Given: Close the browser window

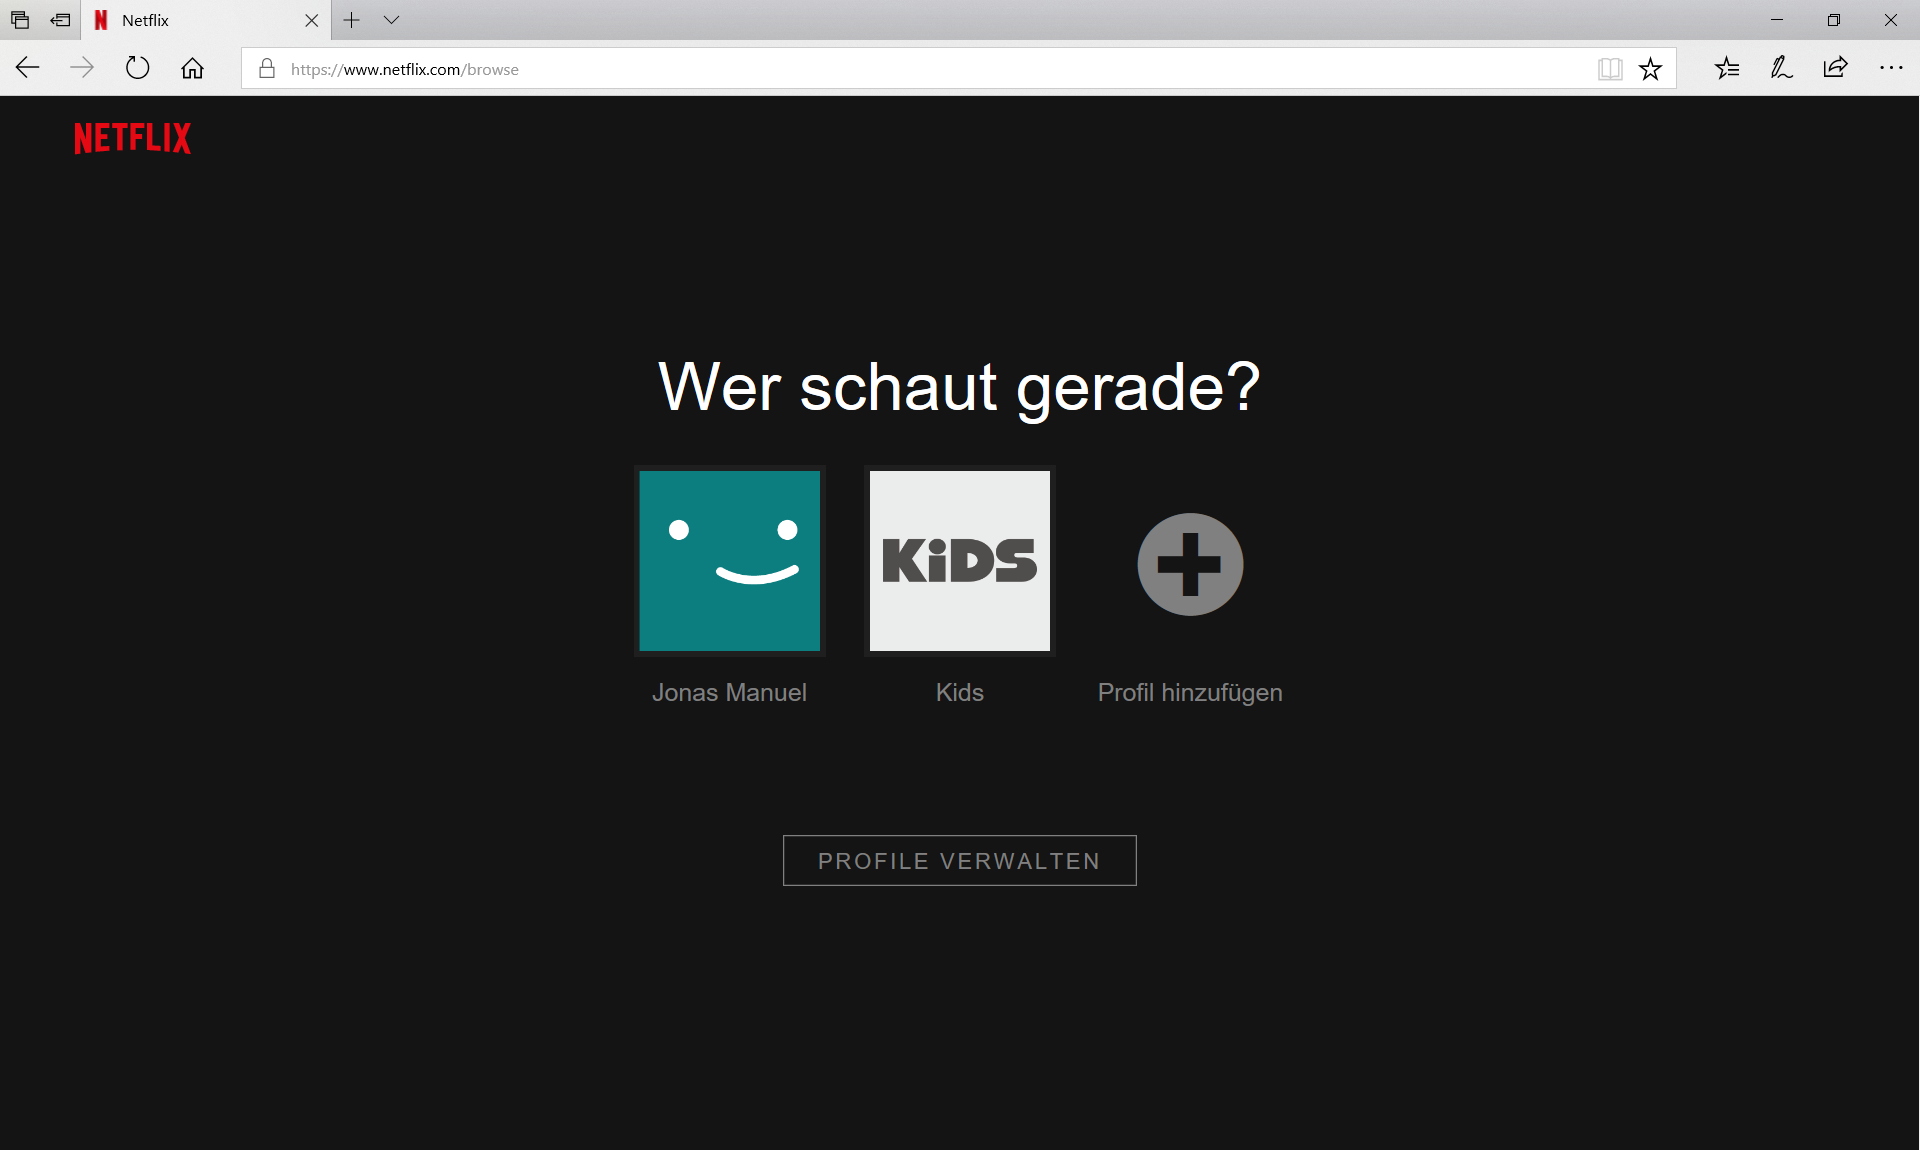Looking at the screenshot, I should coord(1891,20).
